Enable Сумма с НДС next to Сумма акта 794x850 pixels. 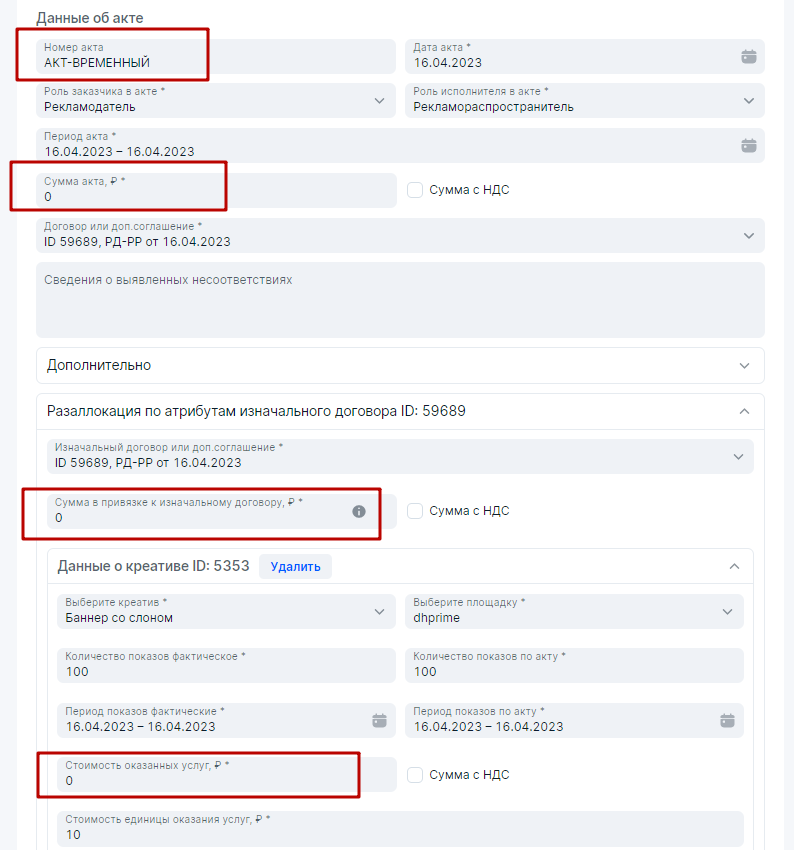416,190
